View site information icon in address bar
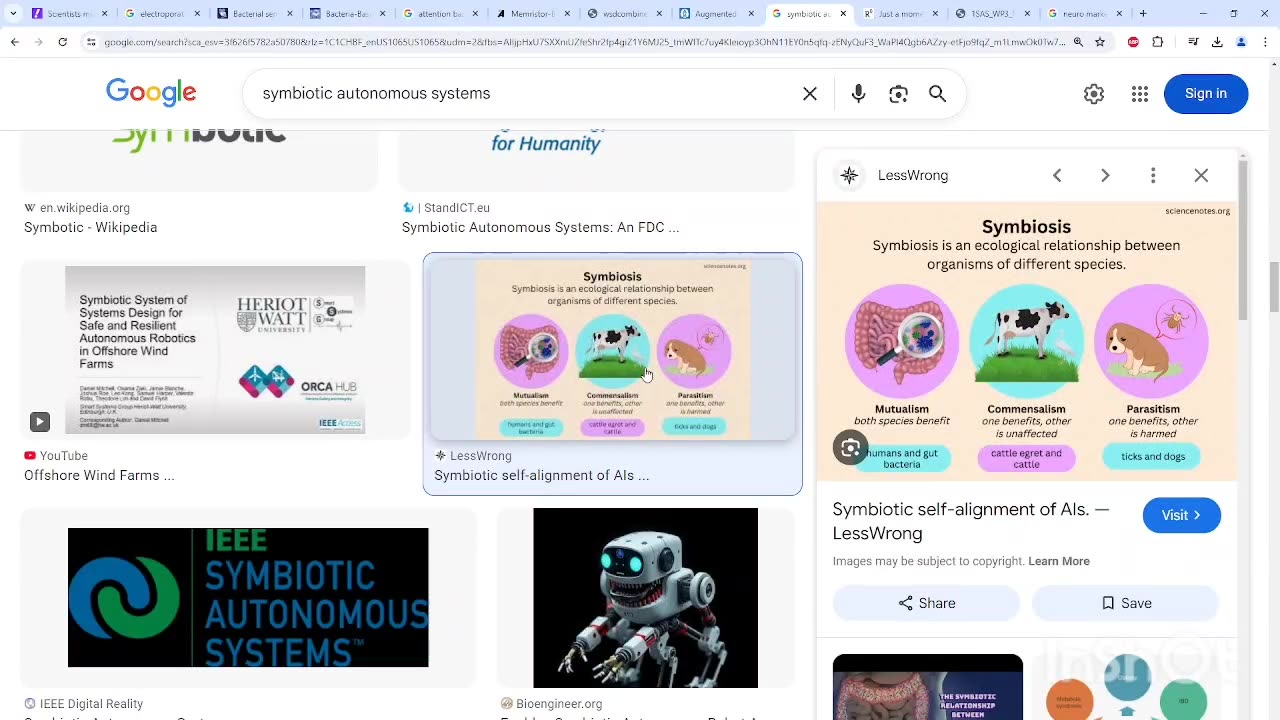 click(x=91, y=42)
